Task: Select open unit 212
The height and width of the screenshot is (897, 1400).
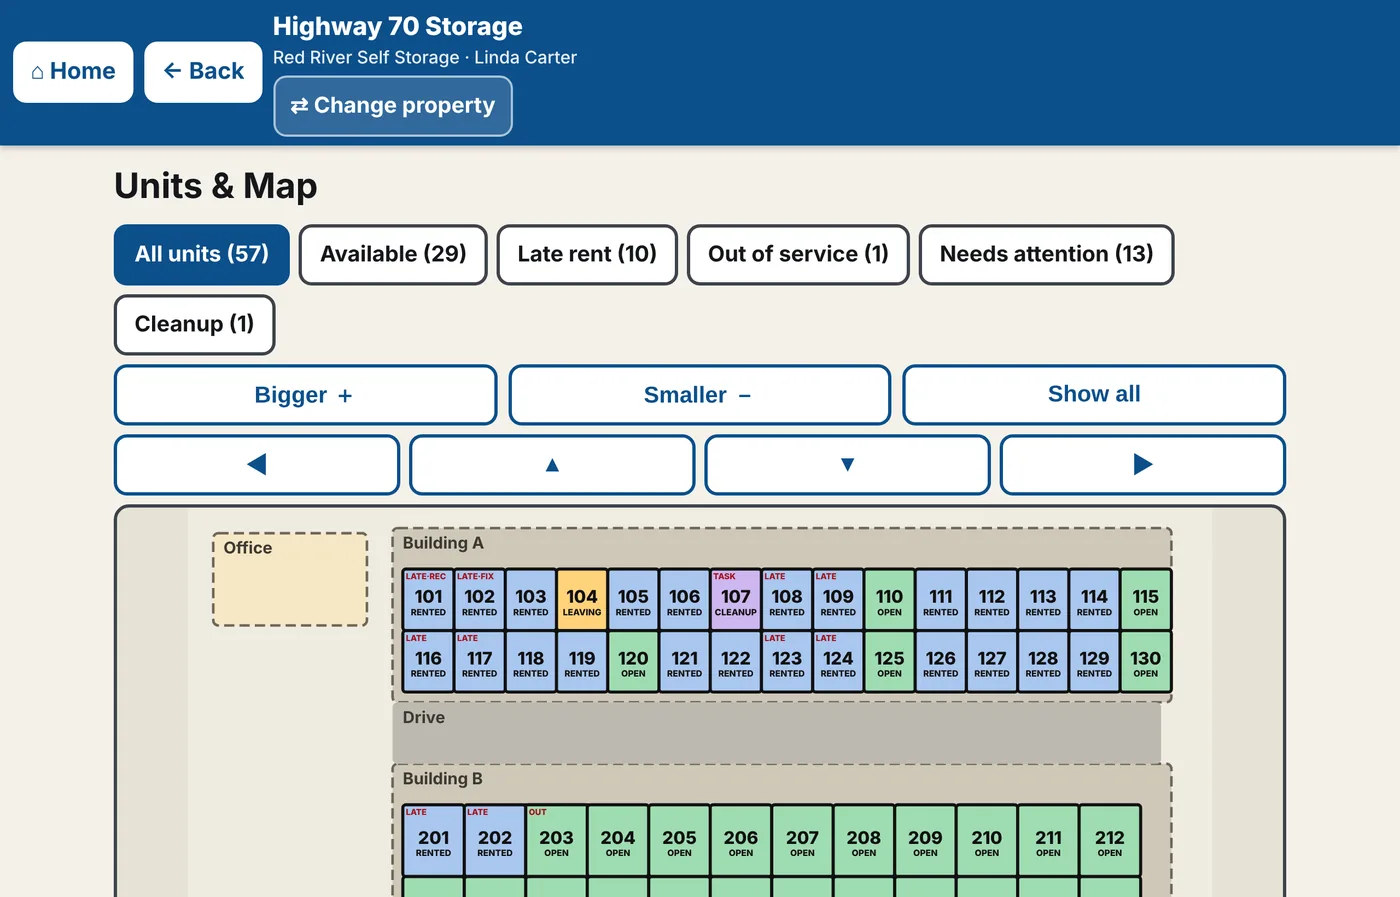Action: [x=1110, y=840]
